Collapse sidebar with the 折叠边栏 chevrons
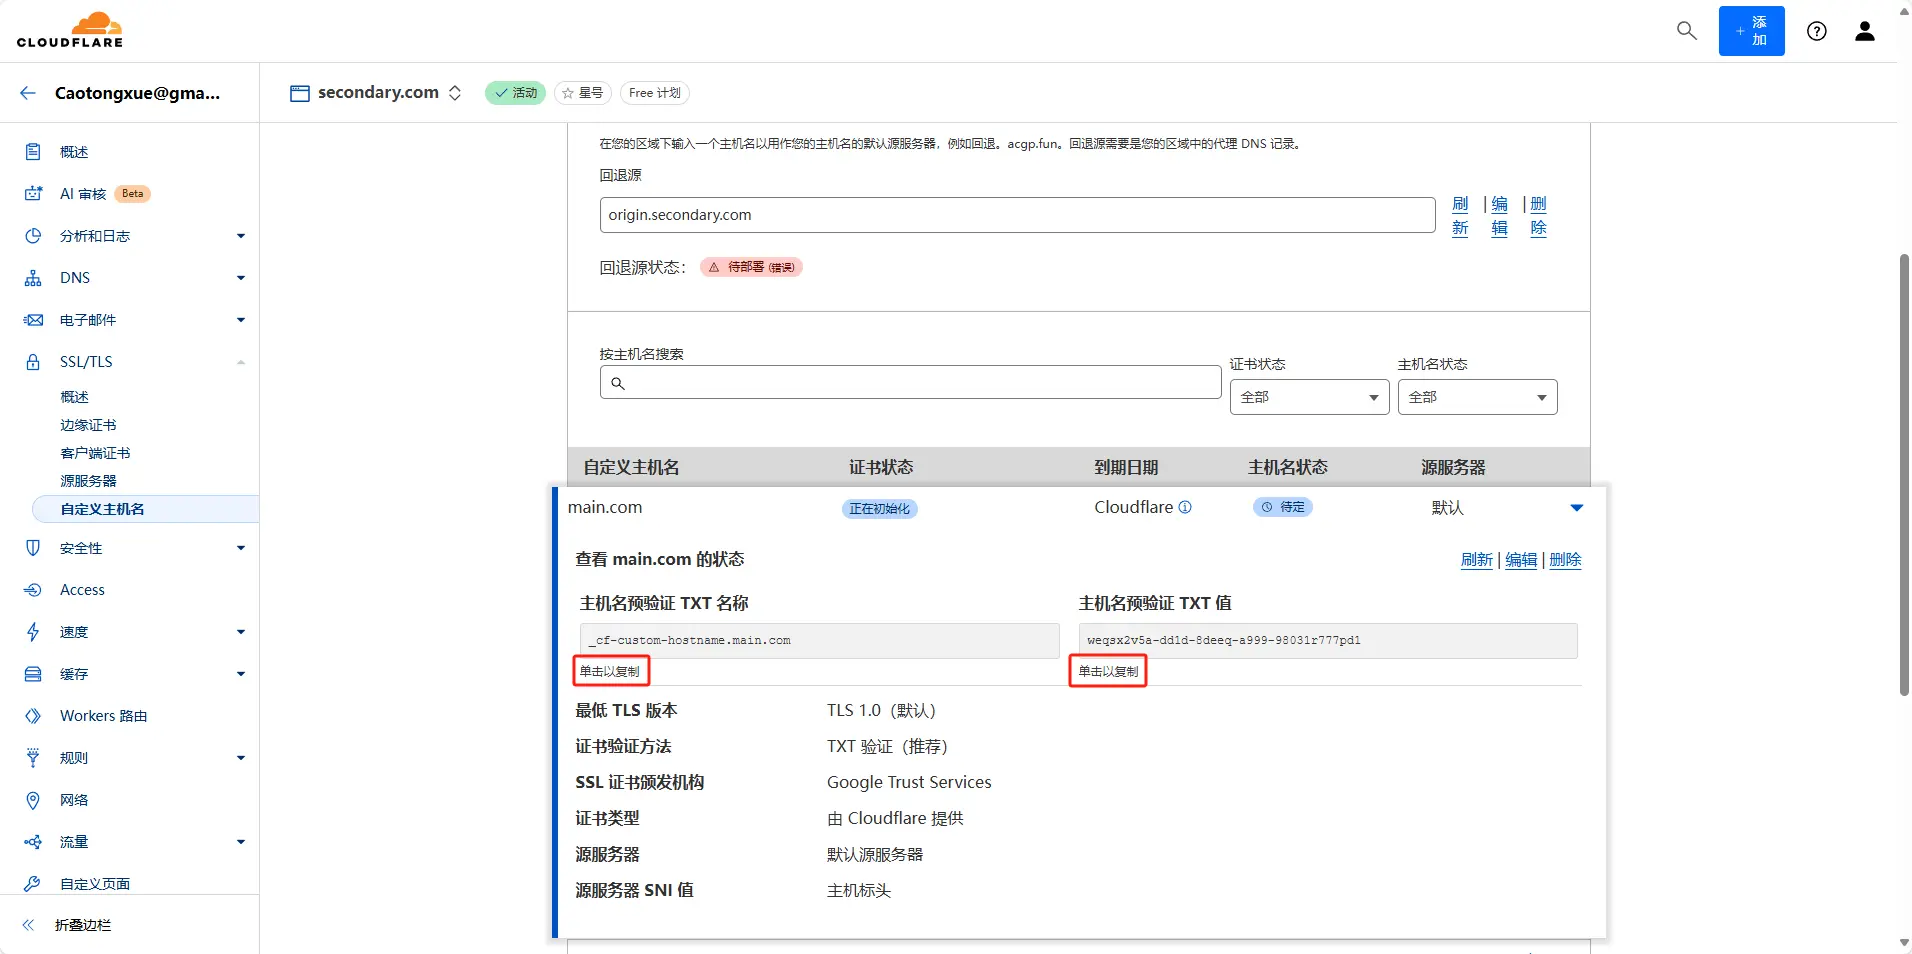This screenshot has width=1912, height=954. 28,925
